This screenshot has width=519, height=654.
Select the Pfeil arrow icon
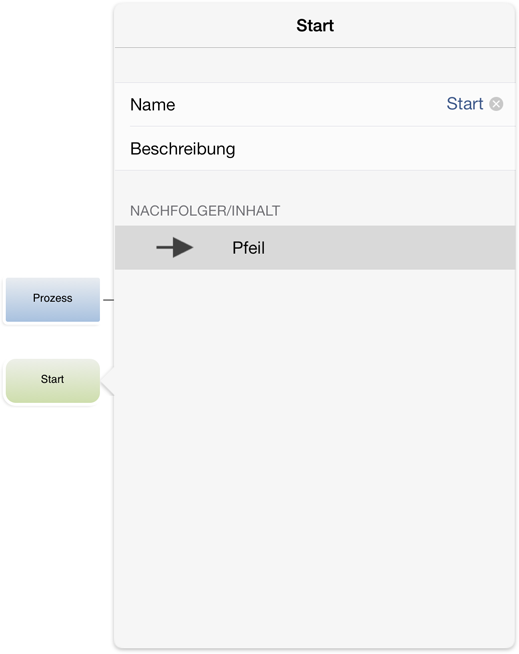[174, 248]
